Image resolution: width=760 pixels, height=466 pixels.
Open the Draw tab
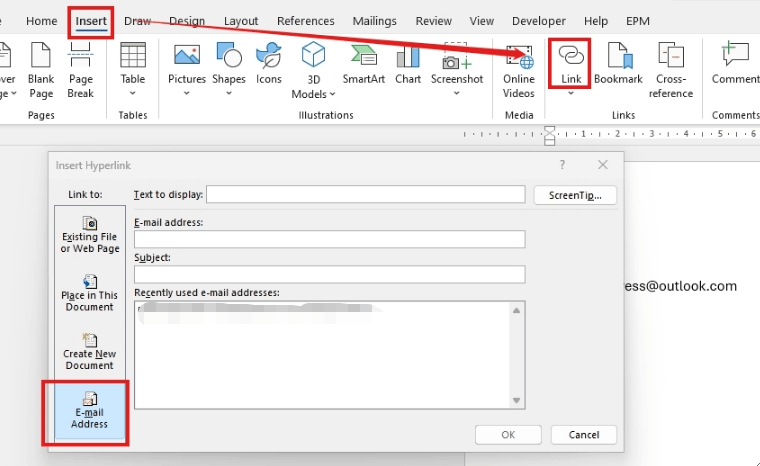point(138,21)
